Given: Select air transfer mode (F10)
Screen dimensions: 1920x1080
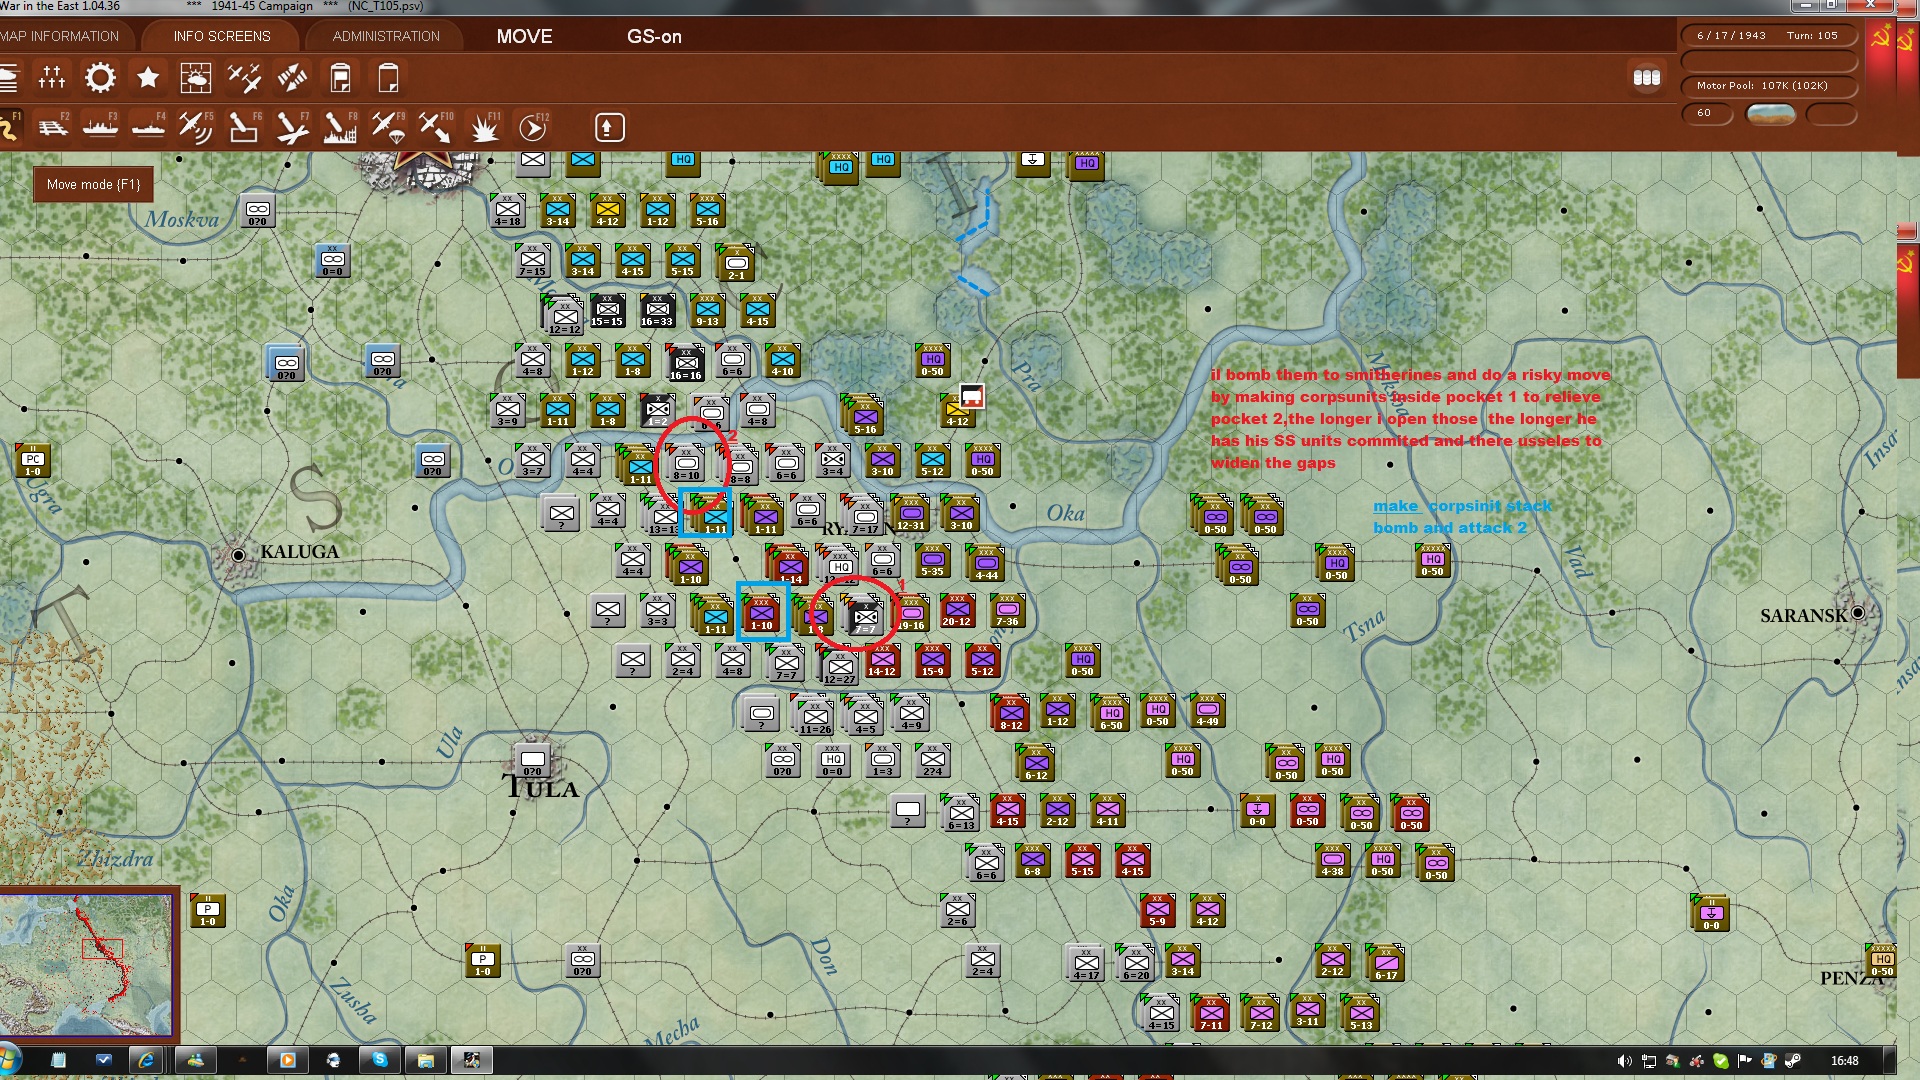Looking at the screenshot, I should click(x=436, y=127).
